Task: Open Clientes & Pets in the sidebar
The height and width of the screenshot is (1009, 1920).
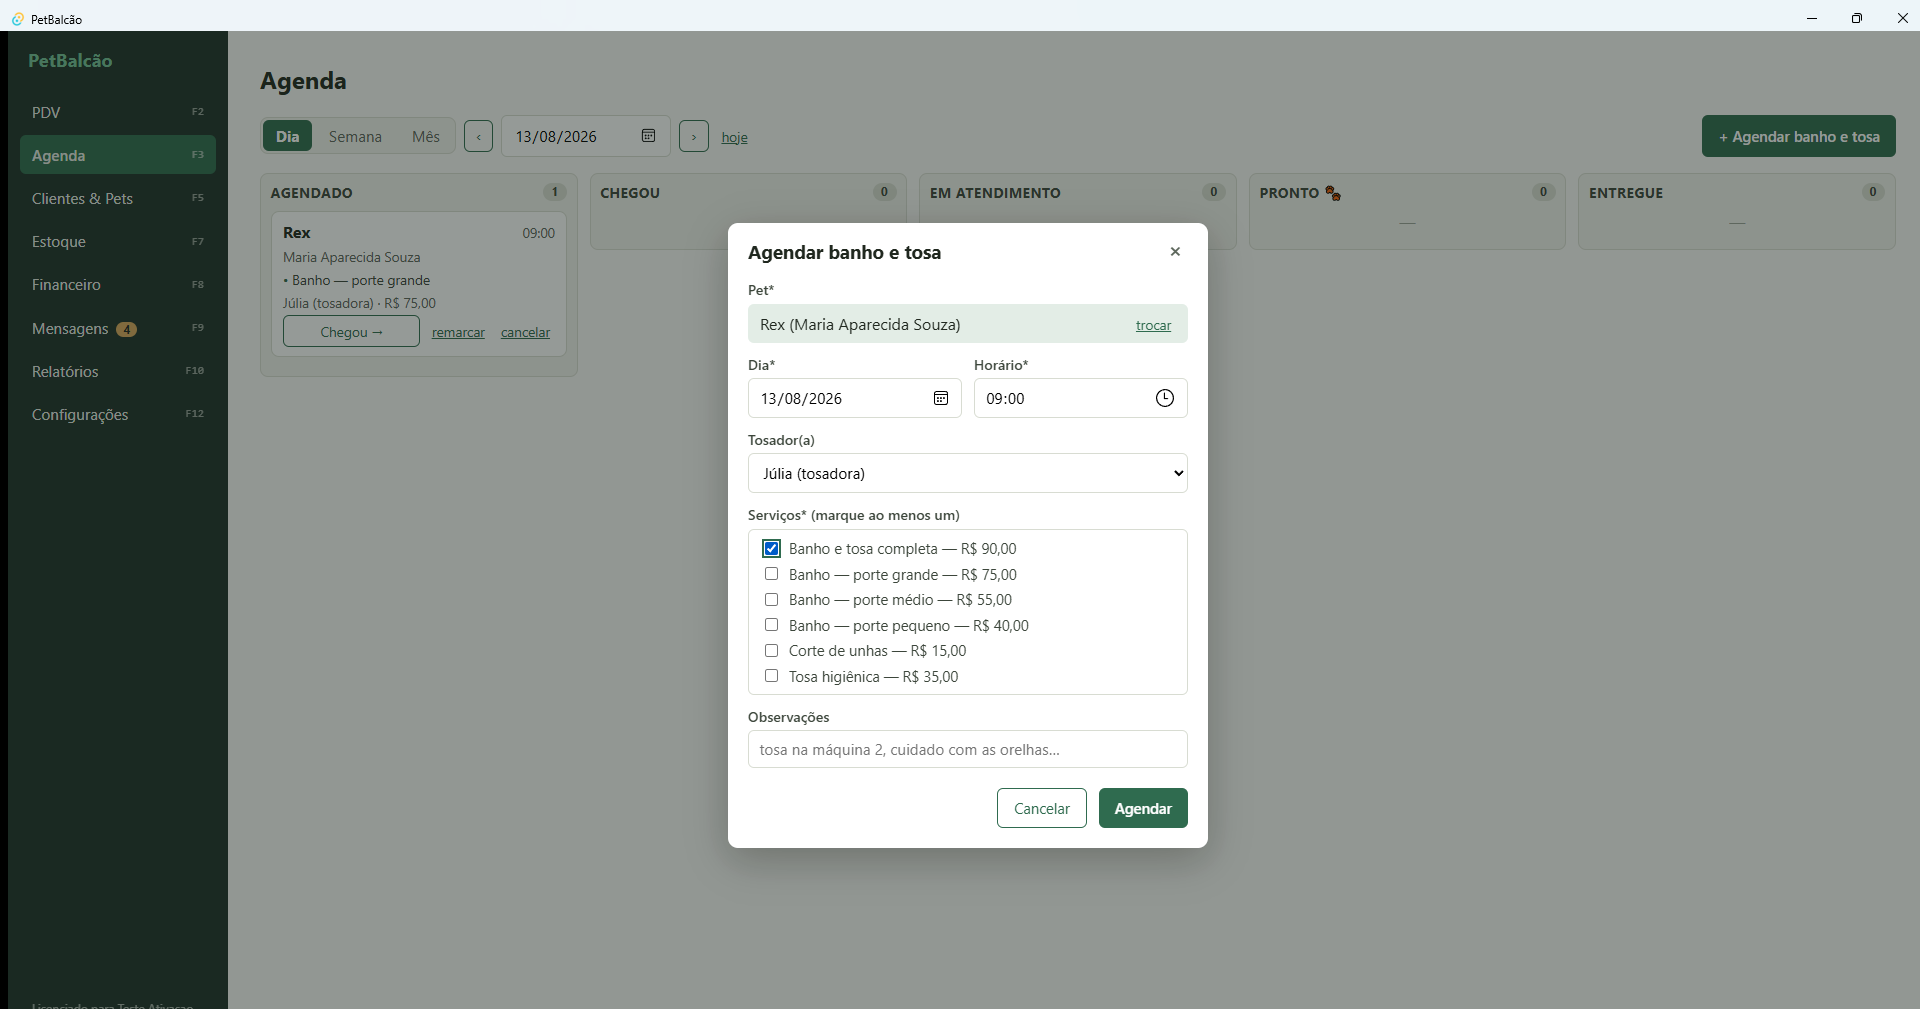Action: (x=118, y=198)
